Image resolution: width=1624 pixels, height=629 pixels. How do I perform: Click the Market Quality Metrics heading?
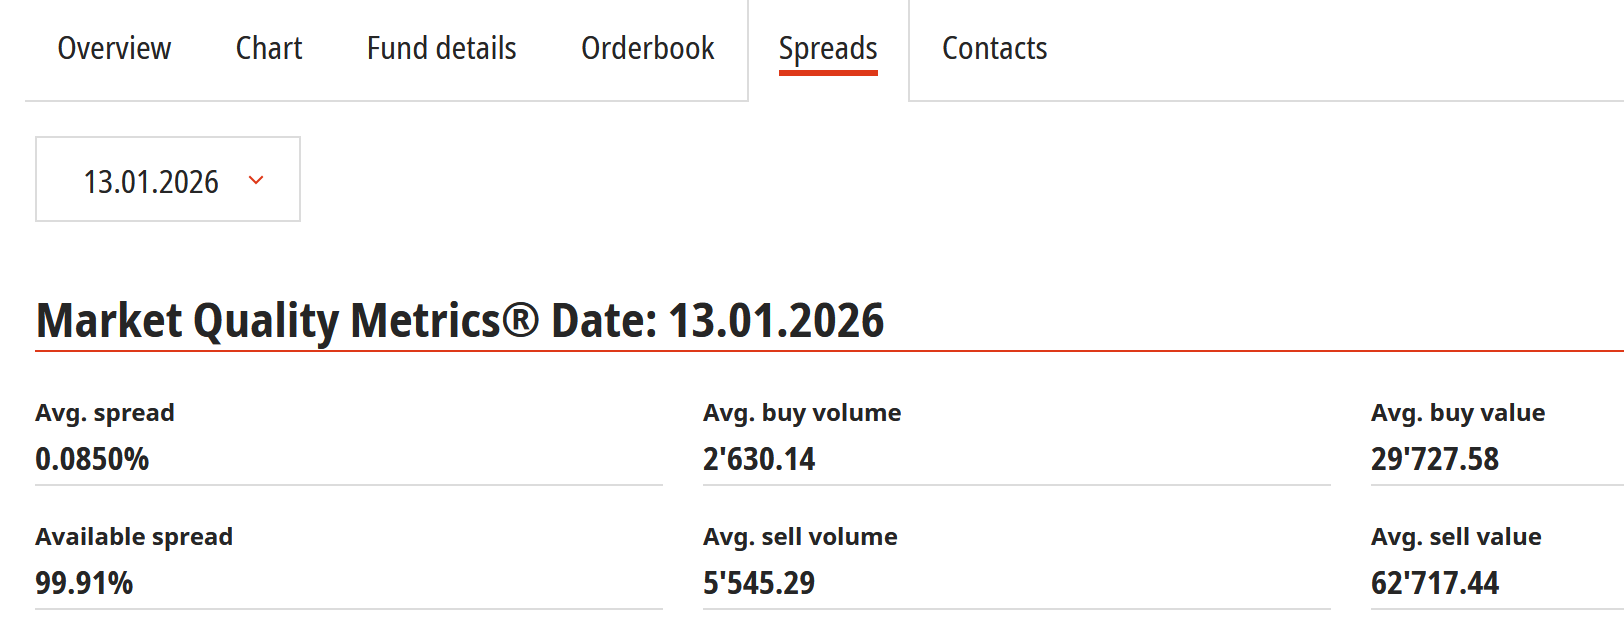460,321
